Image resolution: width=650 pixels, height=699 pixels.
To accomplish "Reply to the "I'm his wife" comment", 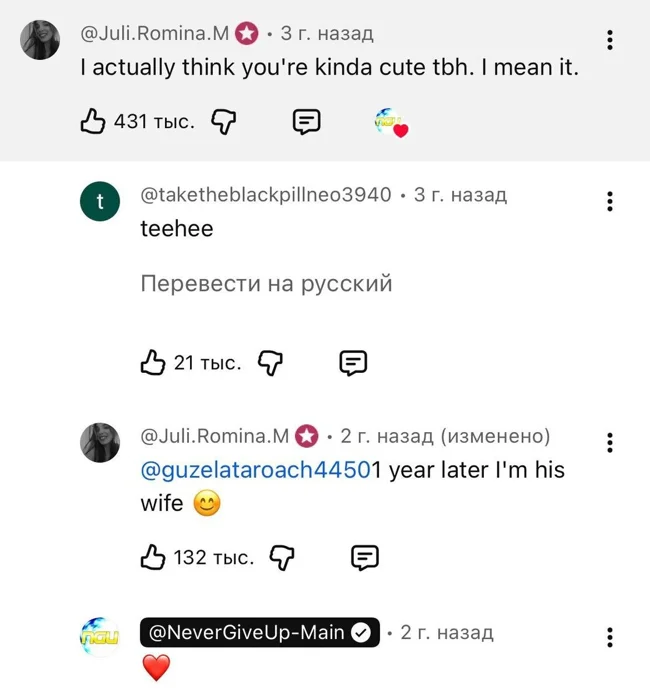I will pos(365,557).
